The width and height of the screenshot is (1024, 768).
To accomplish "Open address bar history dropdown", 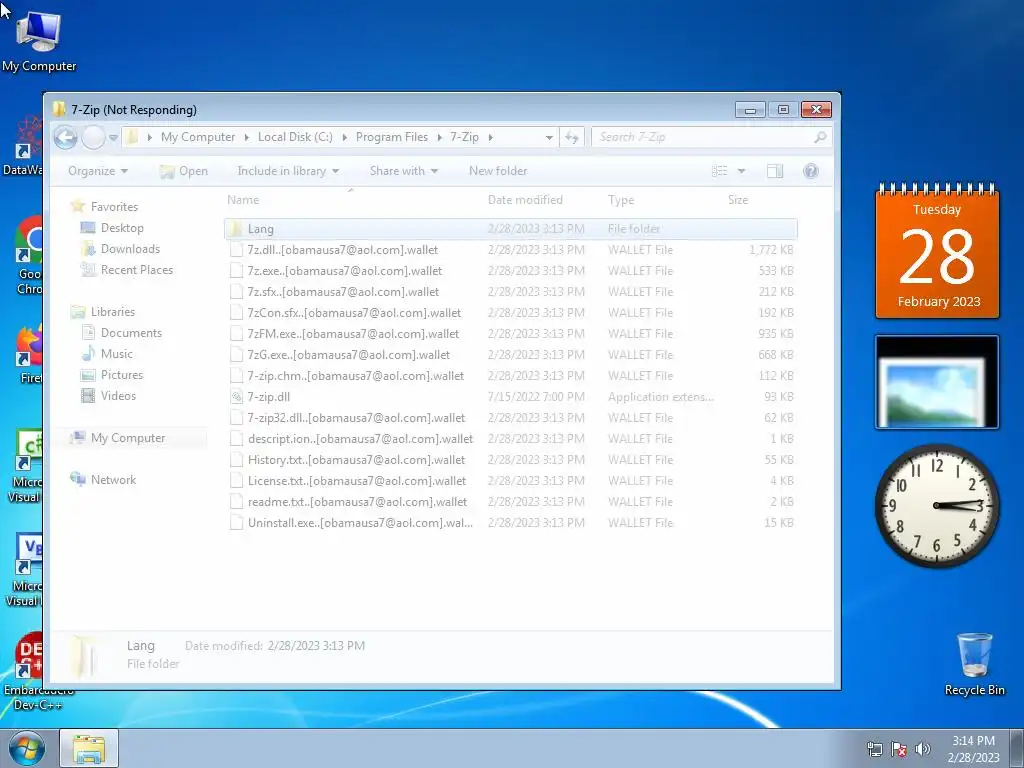I will (x=549, y=137).
